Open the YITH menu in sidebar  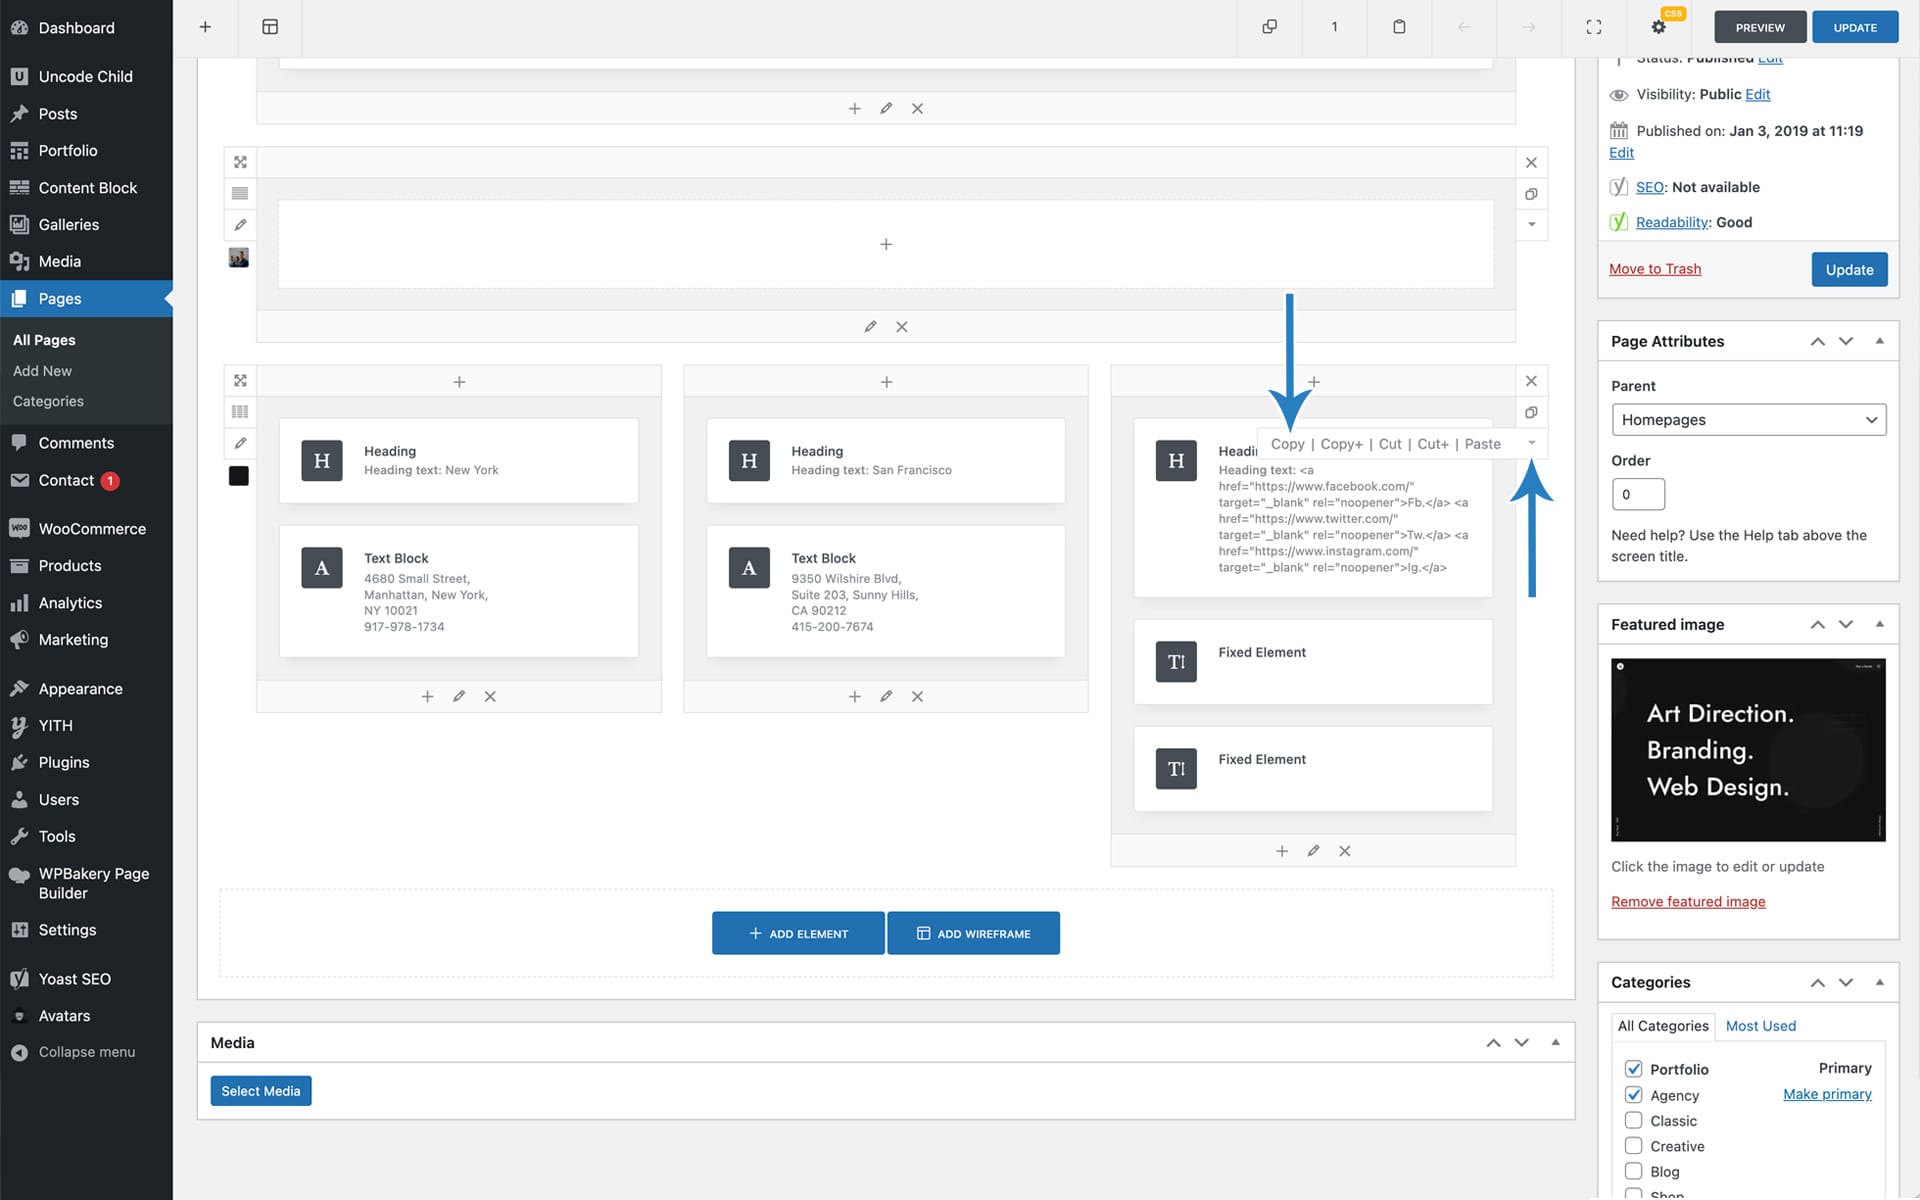pos(55,725)
